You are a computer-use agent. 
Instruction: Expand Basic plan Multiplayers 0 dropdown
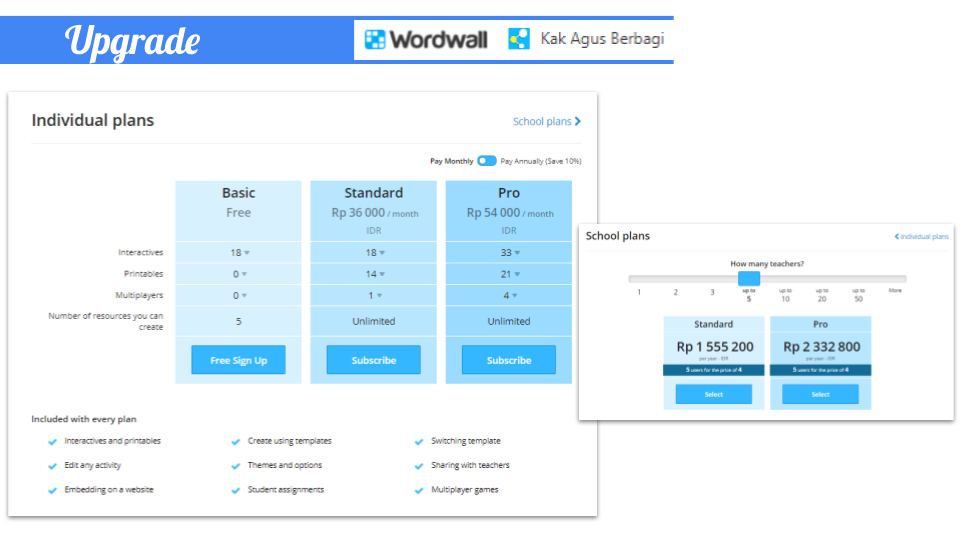tap(239, 295)
